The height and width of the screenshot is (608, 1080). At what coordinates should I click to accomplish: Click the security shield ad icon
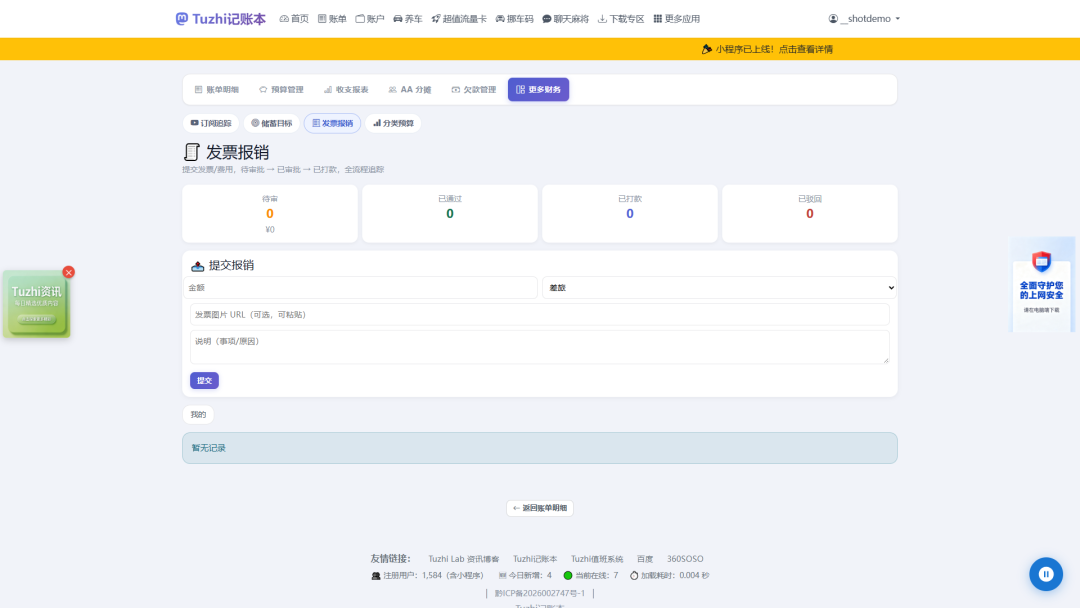coord(1041,262)
